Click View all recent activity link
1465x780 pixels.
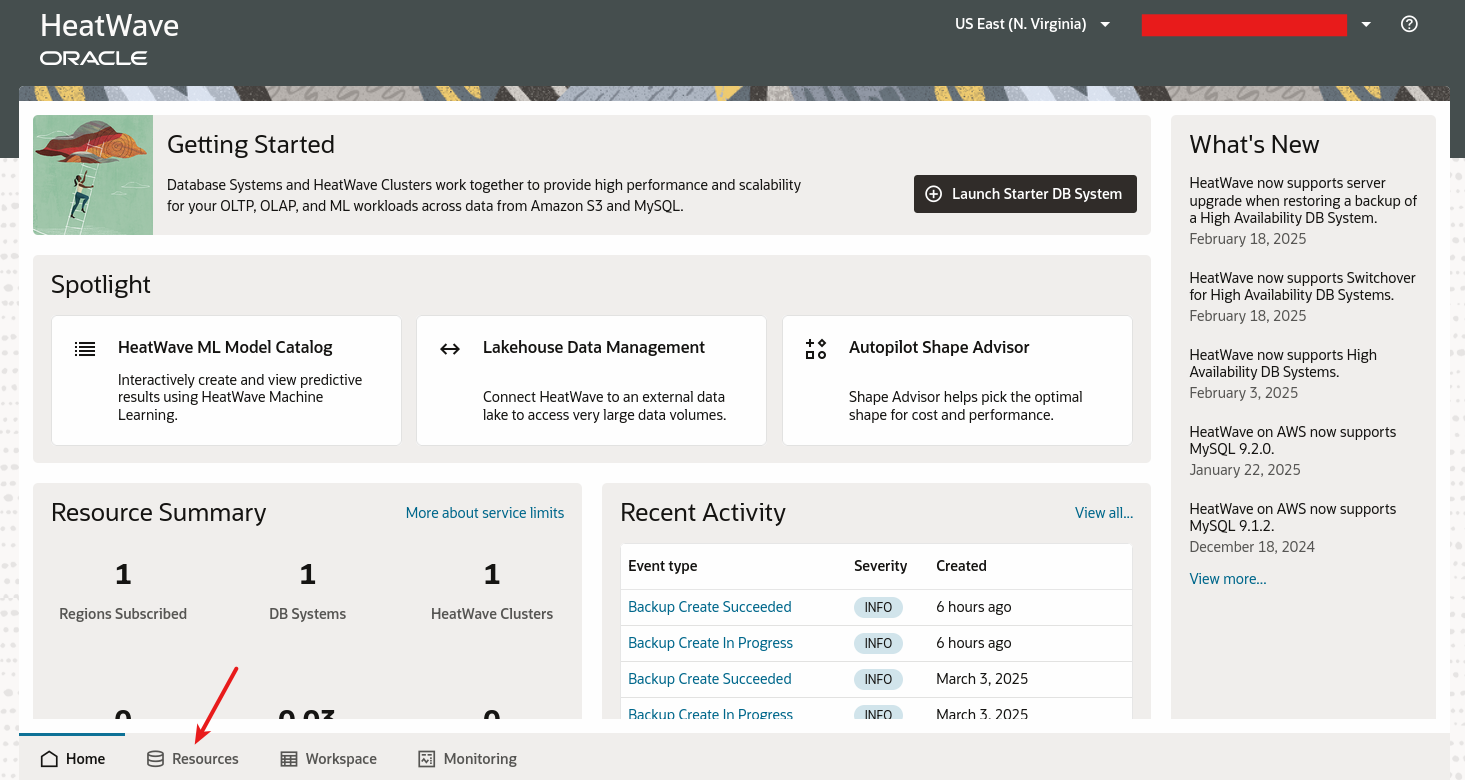1103,513
